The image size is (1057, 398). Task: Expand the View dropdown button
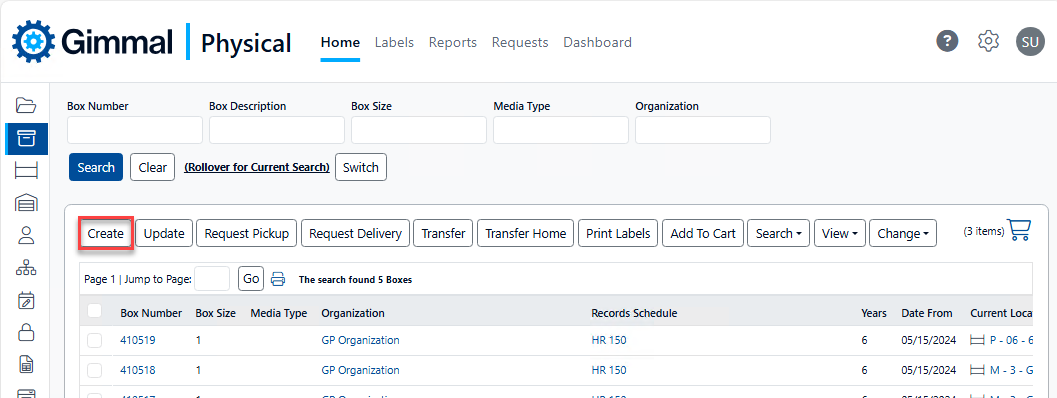click(x=839, y=233)
